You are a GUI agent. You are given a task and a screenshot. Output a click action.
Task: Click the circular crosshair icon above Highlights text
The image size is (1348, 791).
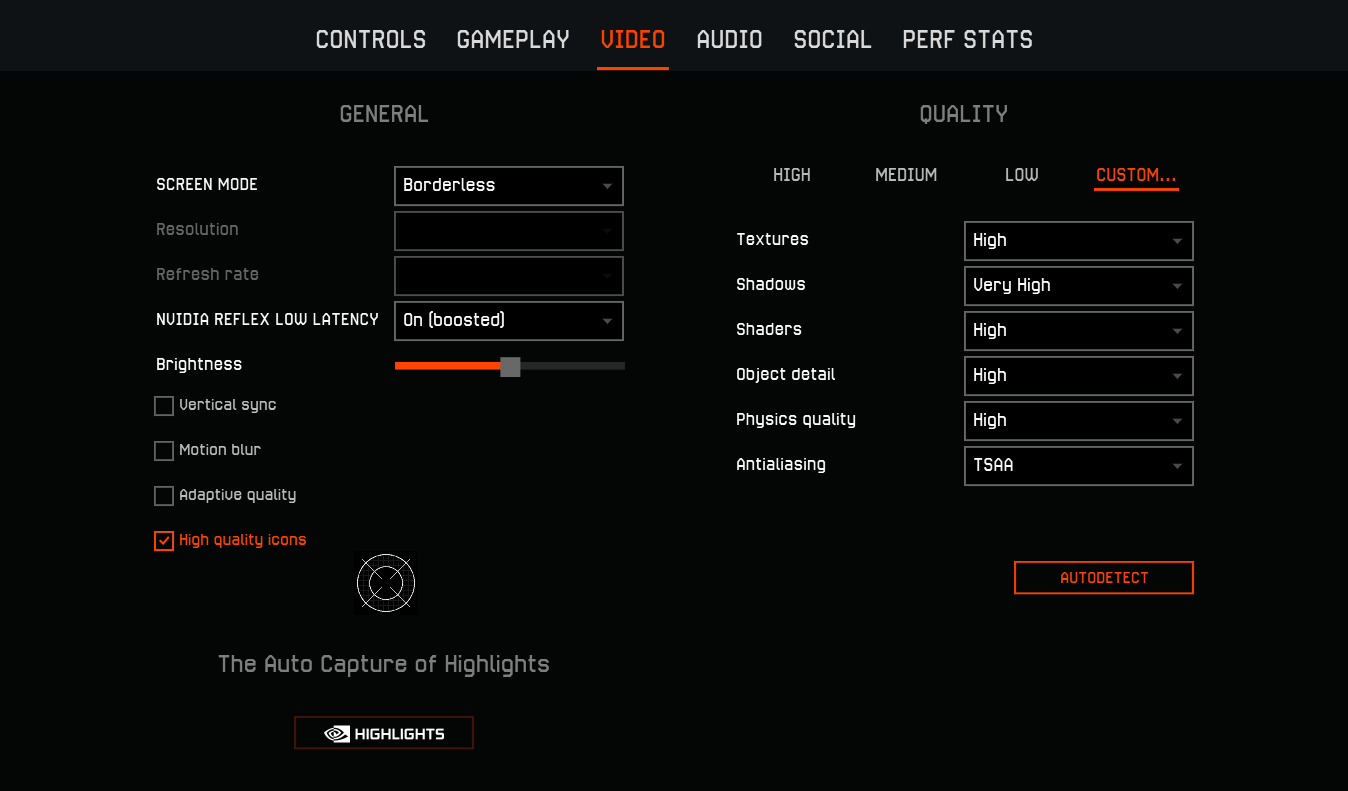point(386,583)
